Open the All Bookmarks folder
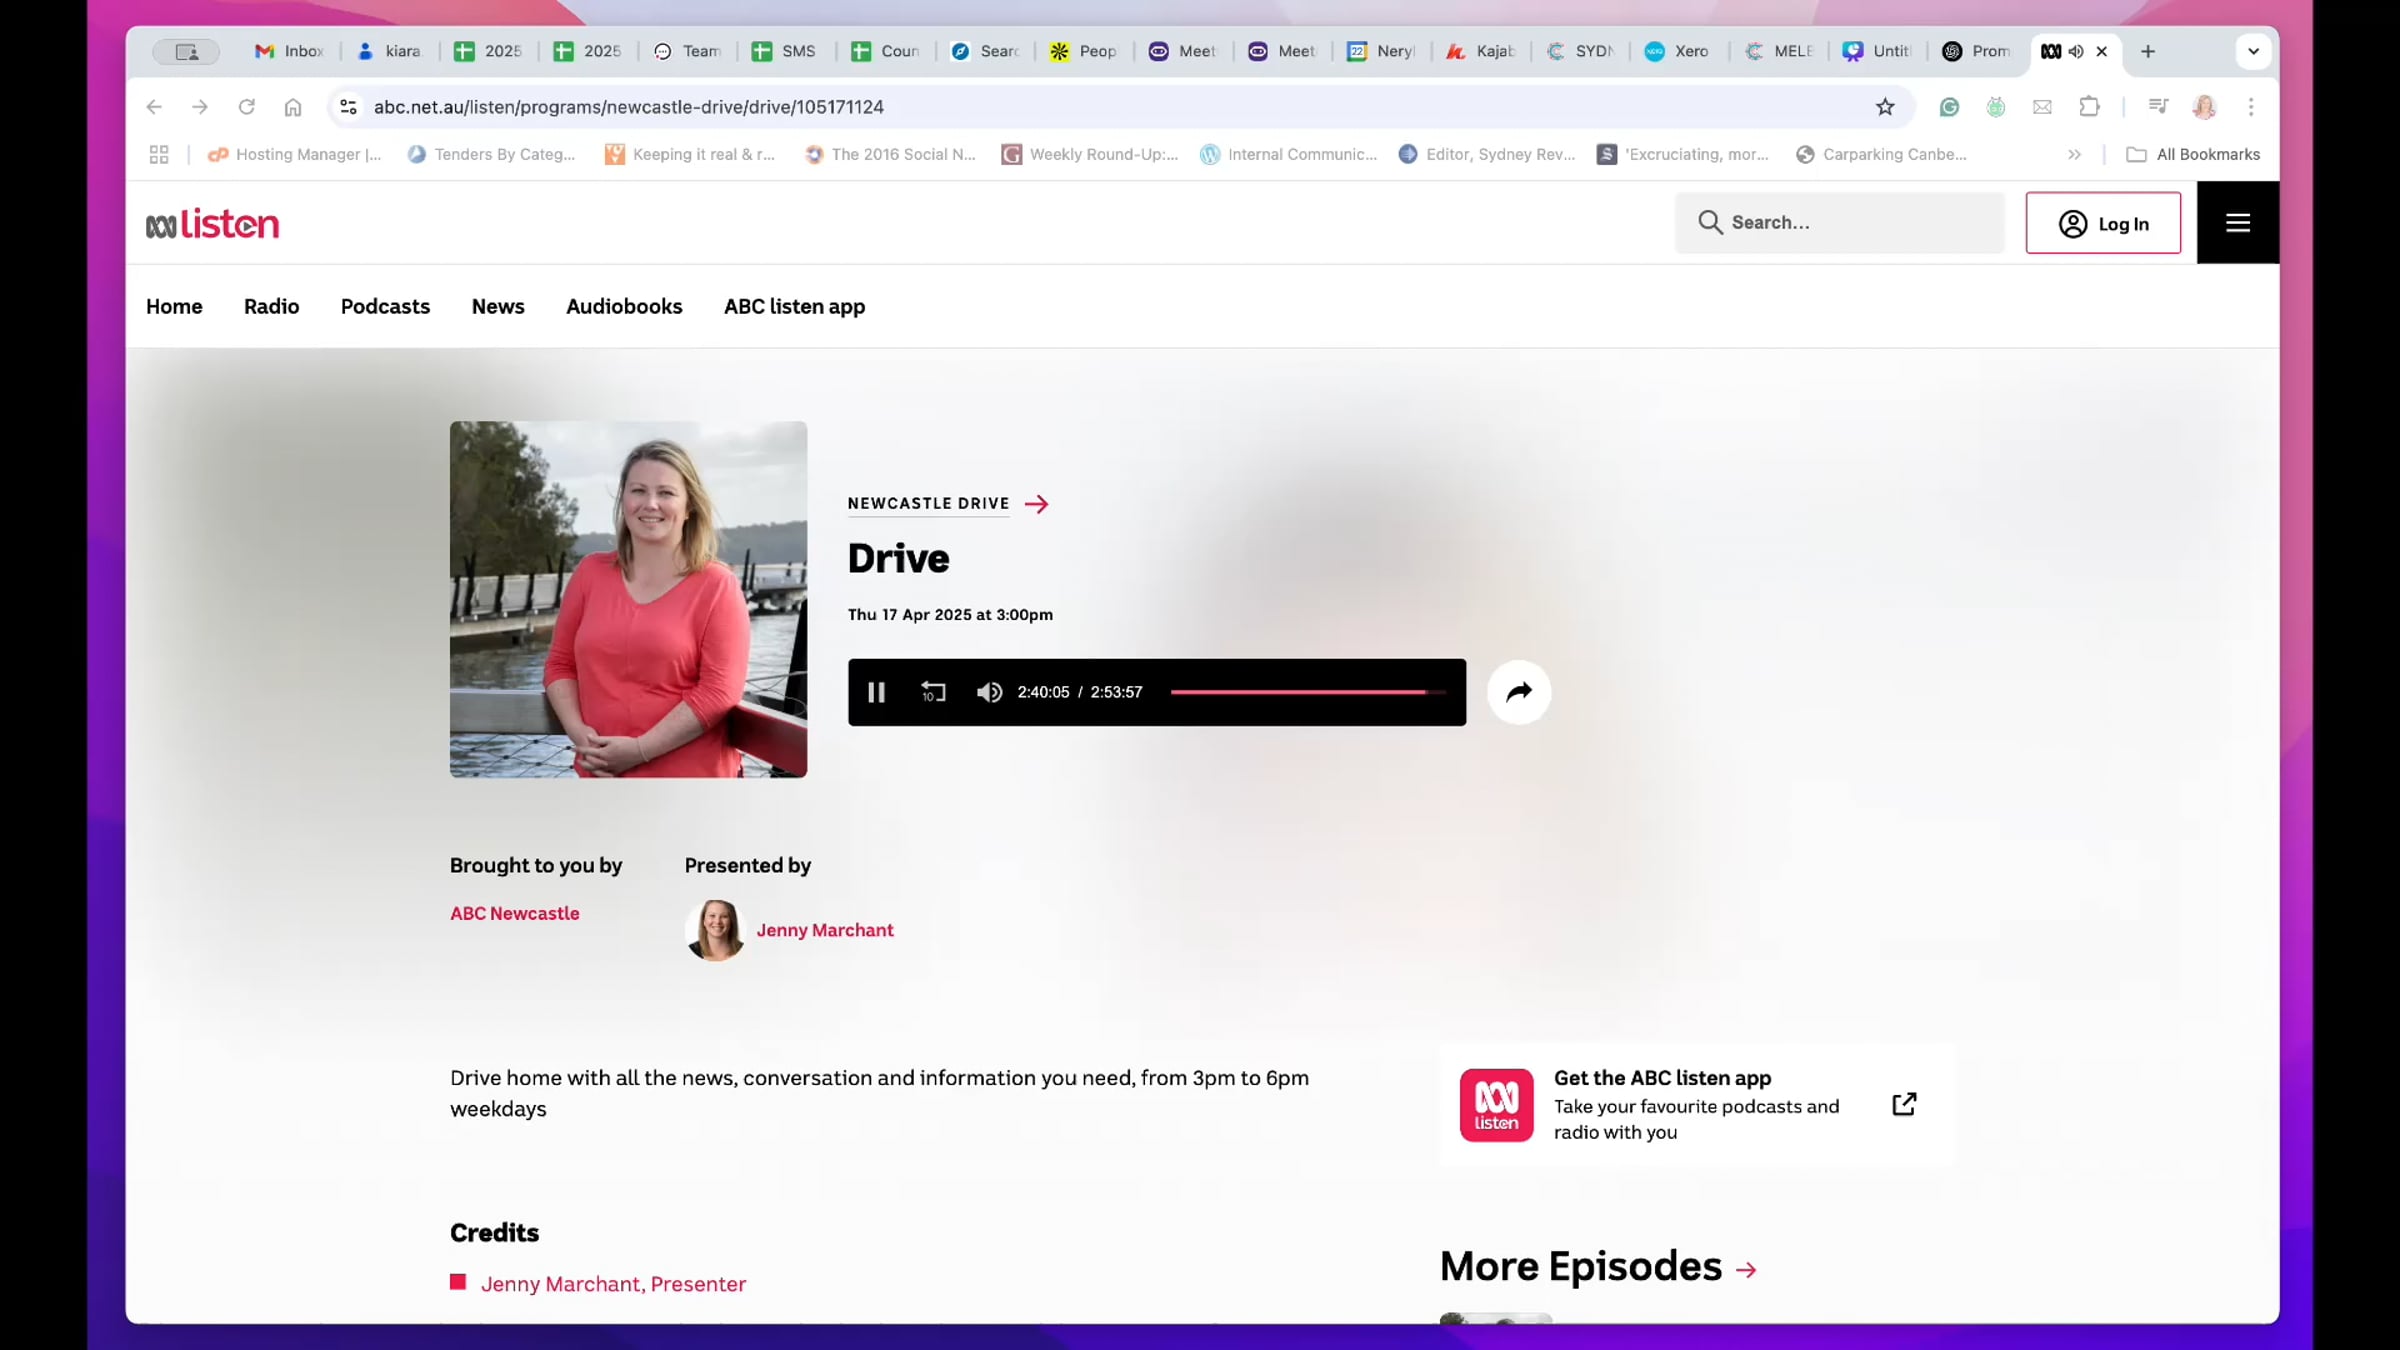This screenshot has height=1350, width=2400. [x=2193, y=154]
